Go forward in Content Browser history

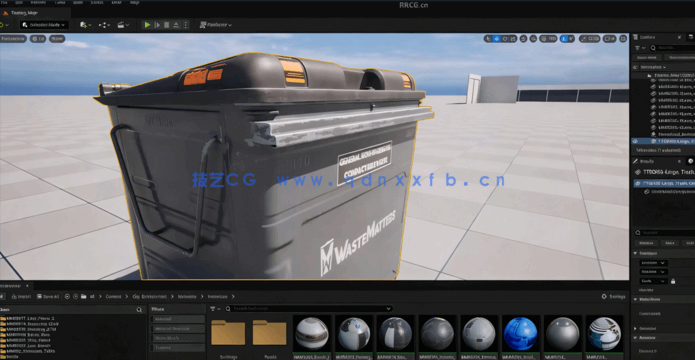click(76, 296)
